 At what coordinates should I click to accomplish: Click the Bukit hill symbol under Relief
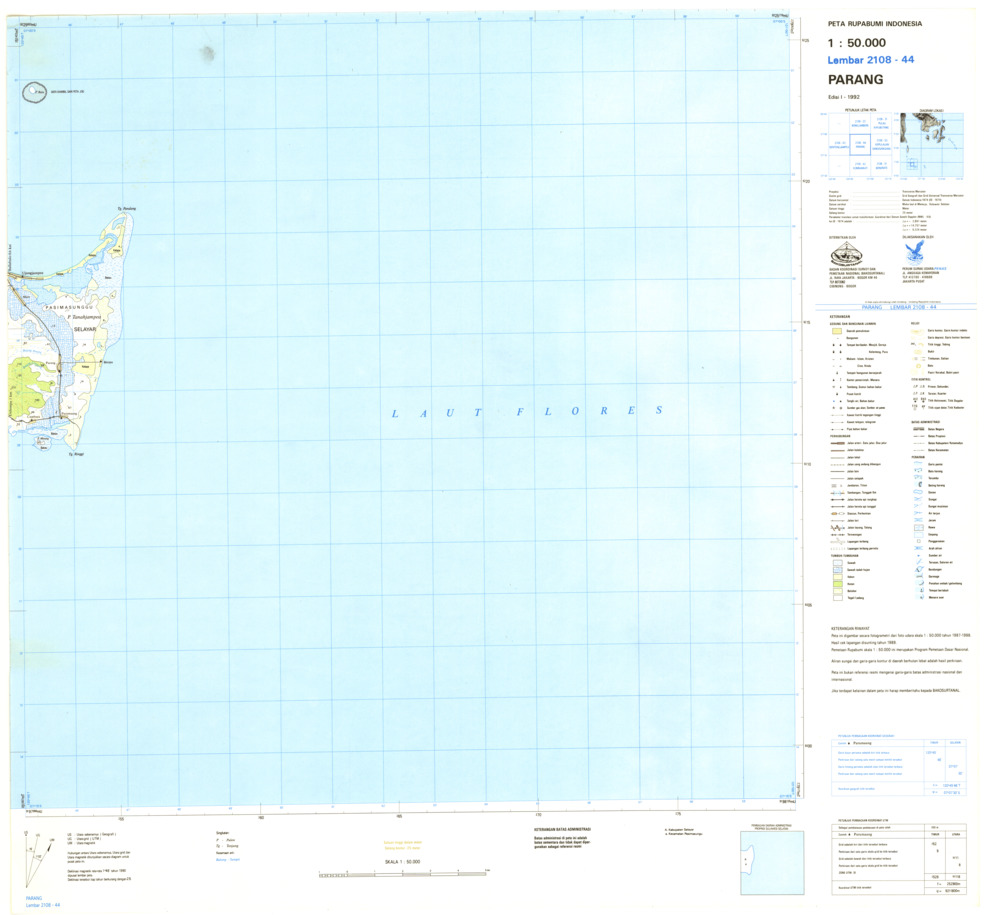917,352
